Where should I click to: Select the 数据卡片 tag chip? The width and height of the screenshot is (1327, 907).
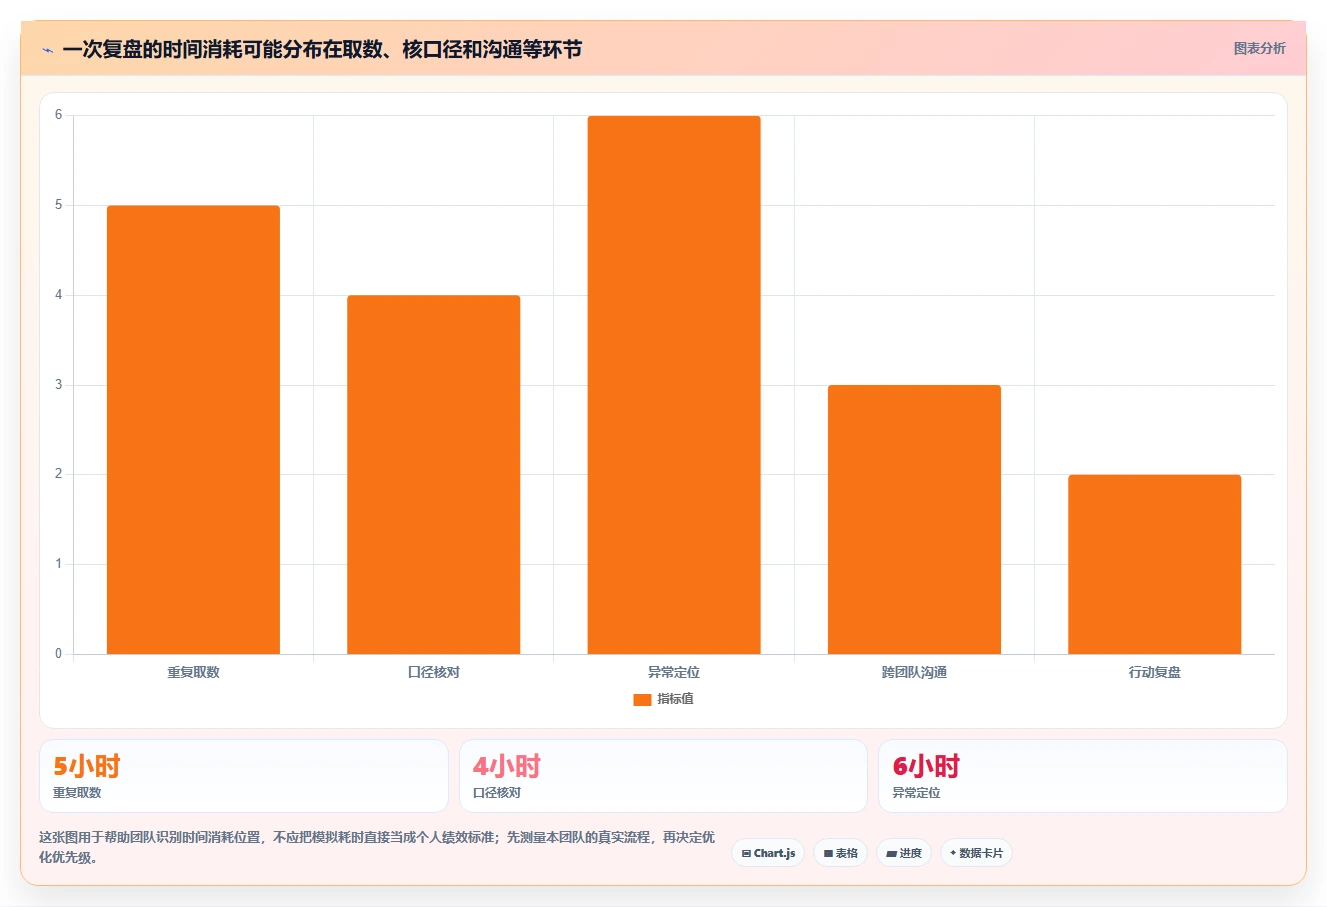(x=976, y=853)
